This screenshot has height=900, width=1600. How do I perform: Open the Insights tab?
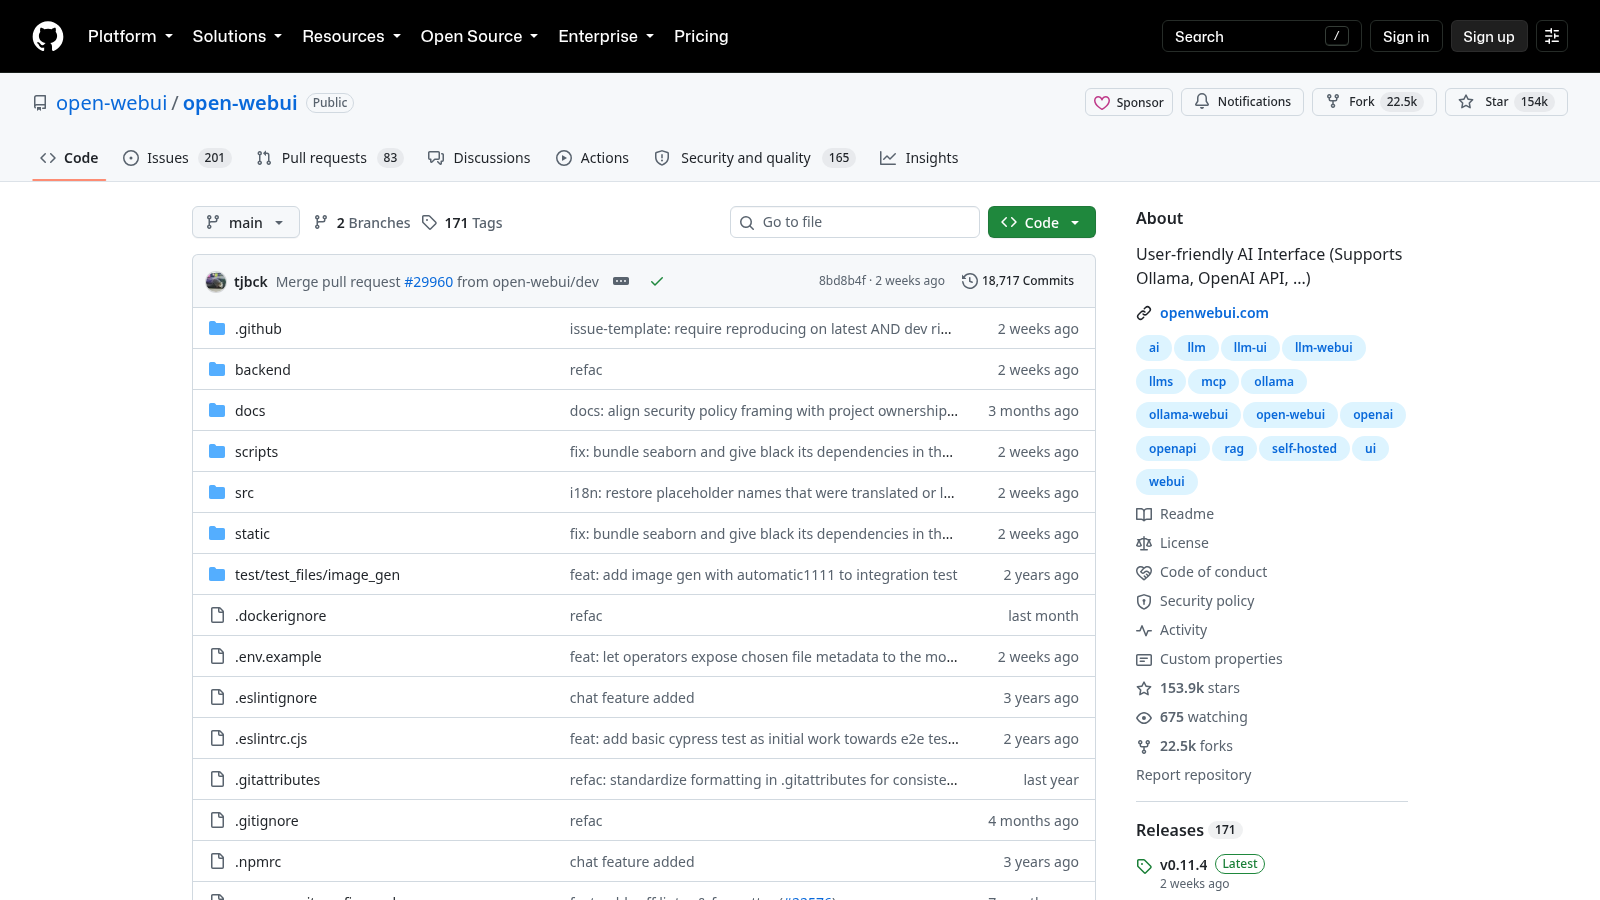(919, 158)
